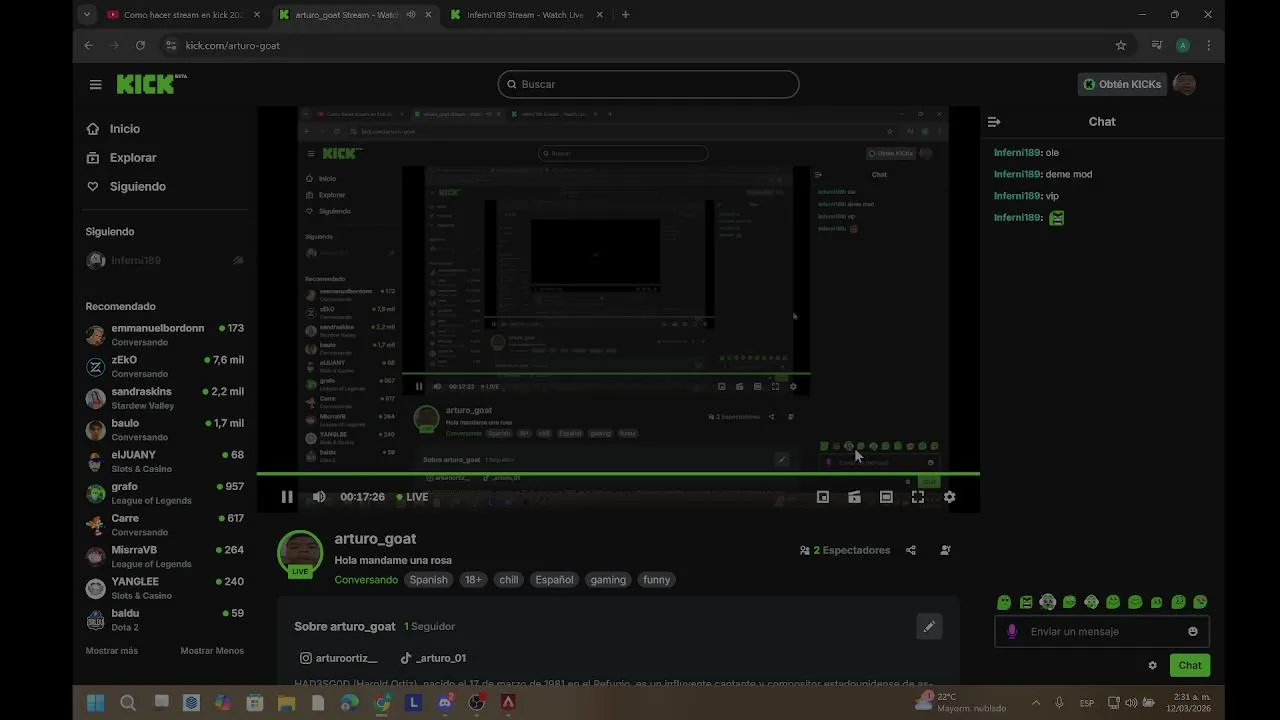The height and width of the screenshot is (720, 1280).
Task: Open recommended channel MisrraVB
Action: [165, 557]
